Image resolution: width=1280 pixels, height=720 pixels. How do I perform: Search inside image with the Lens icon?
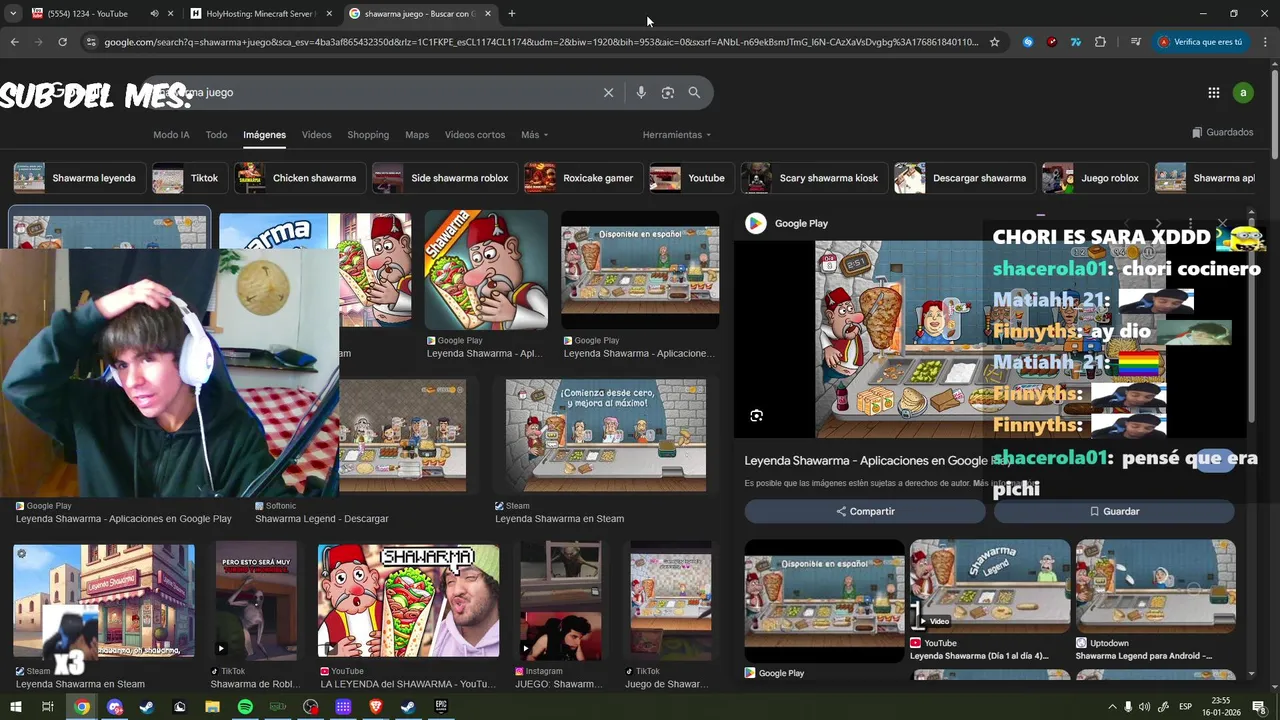pos(756,416)
